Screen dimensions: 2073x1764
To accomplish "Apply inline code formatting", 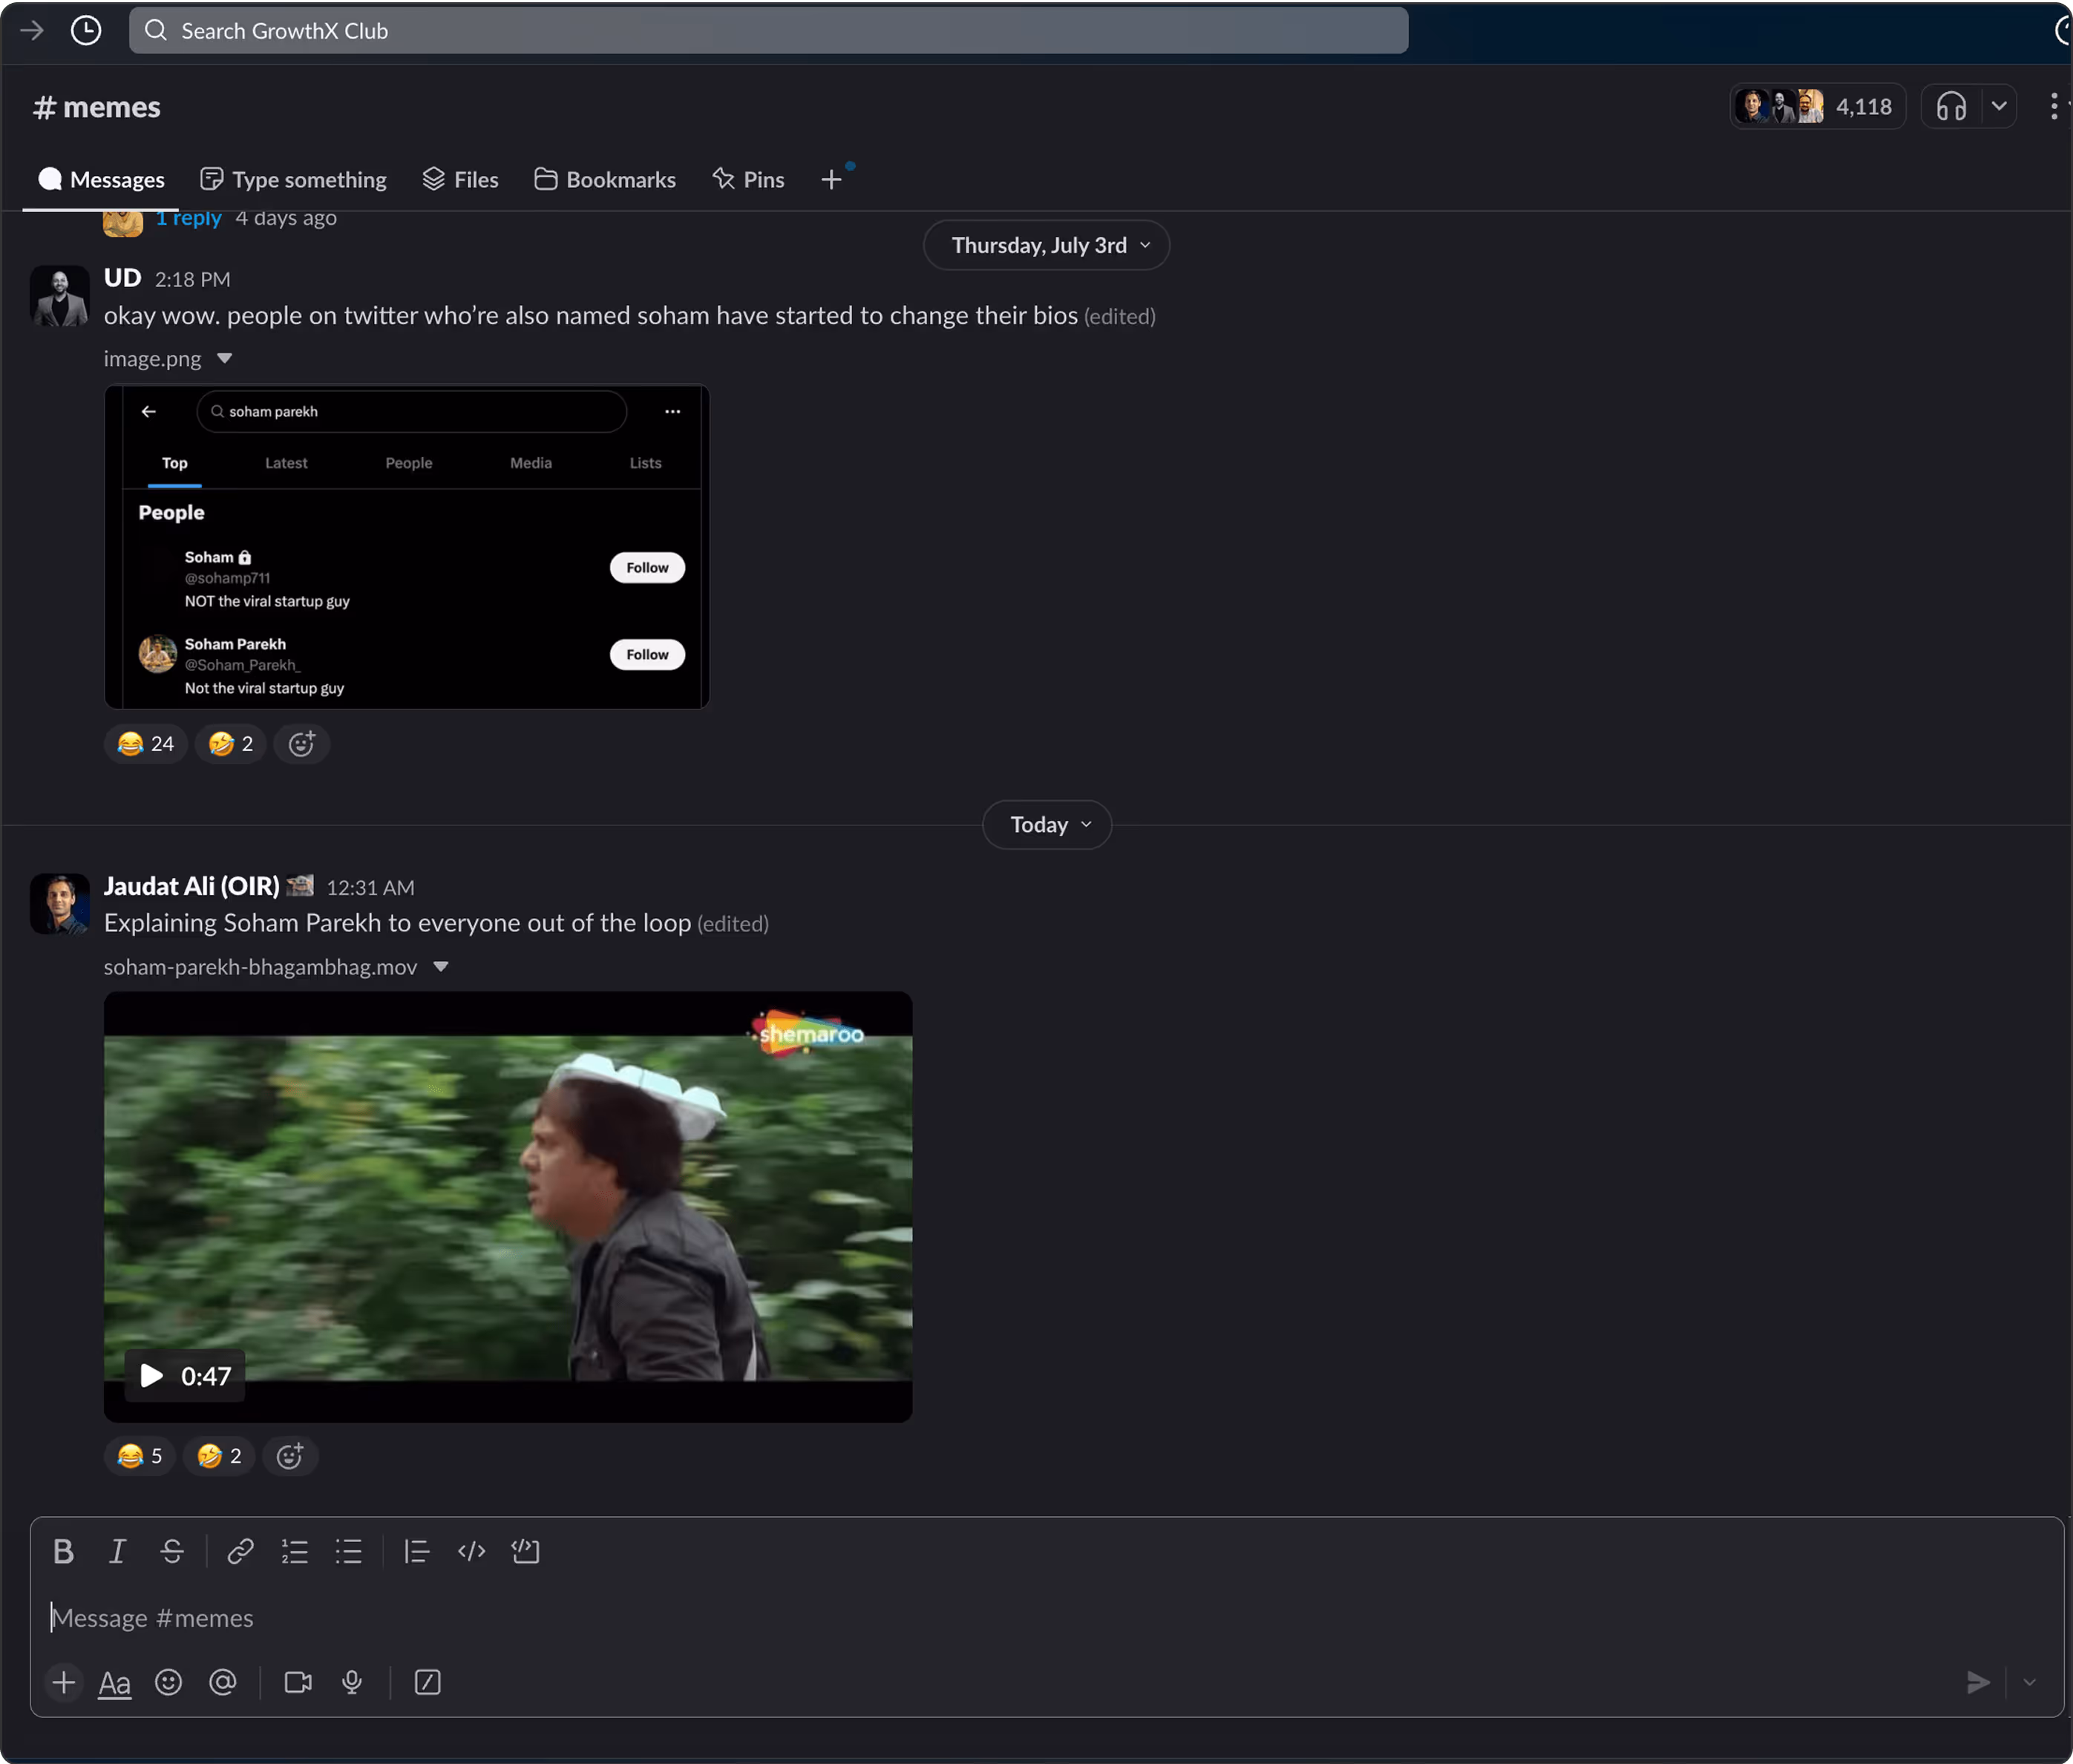I will pyautogui.click(x=471, y=1551).
